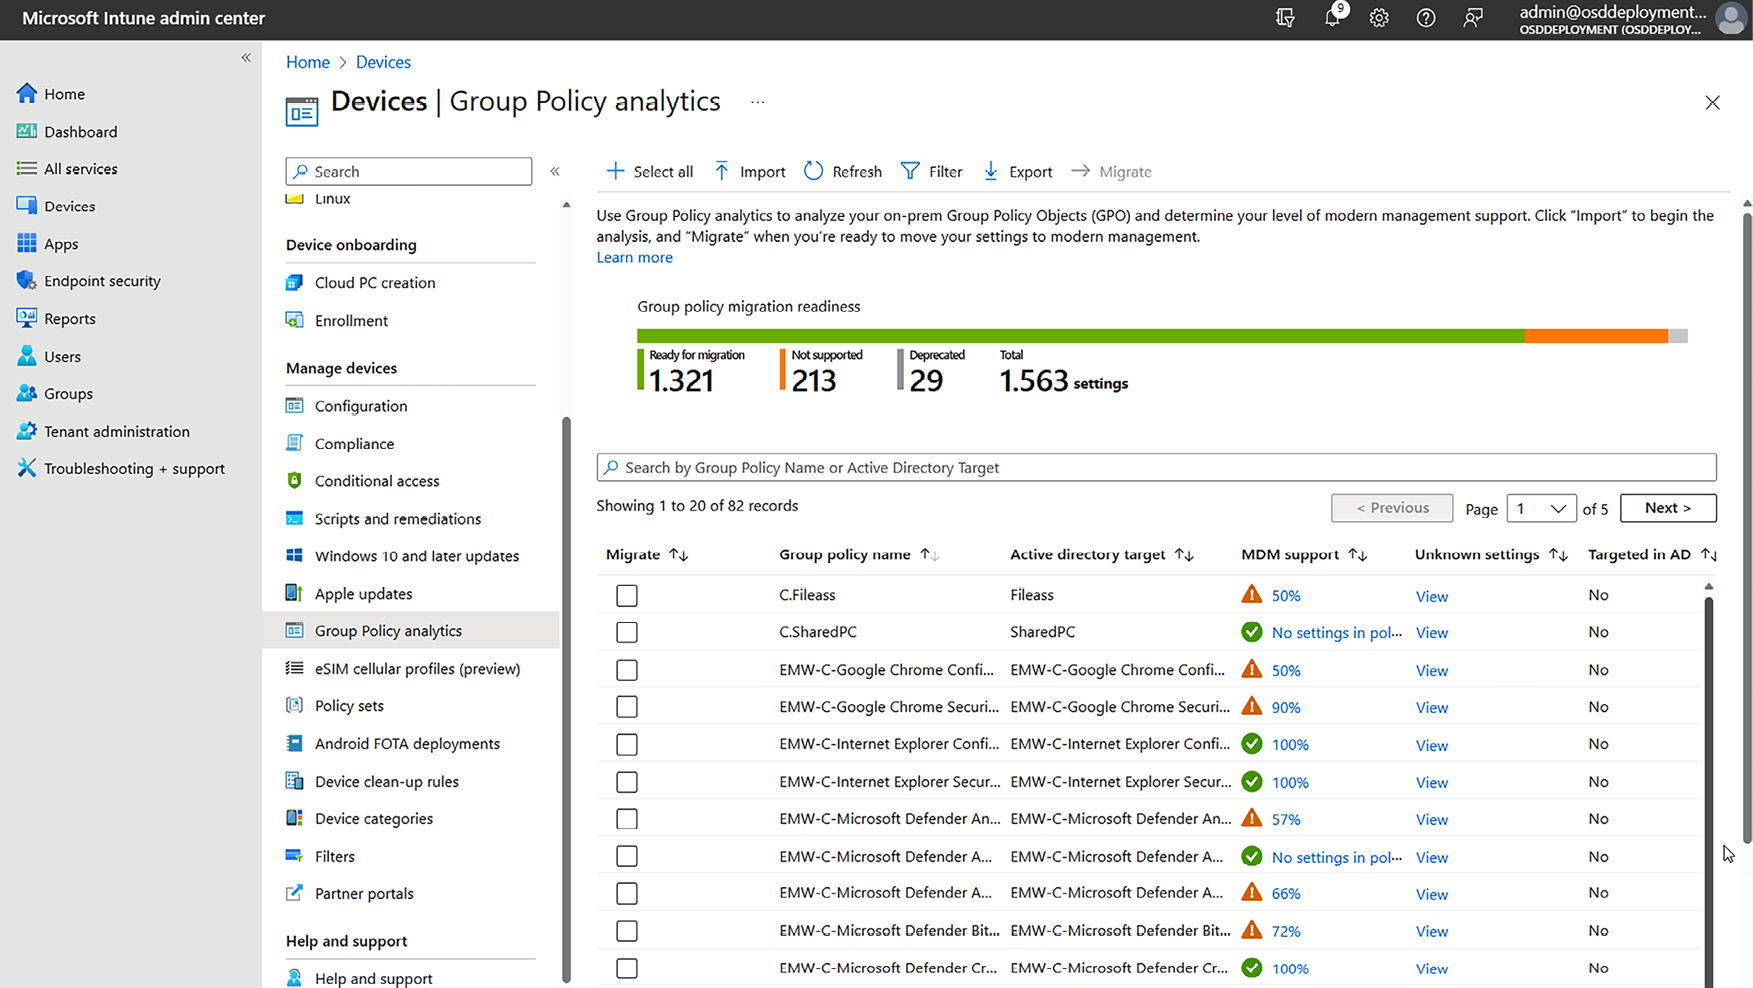
Task: Click the Import toolbar button
Action: coord(749,171)
